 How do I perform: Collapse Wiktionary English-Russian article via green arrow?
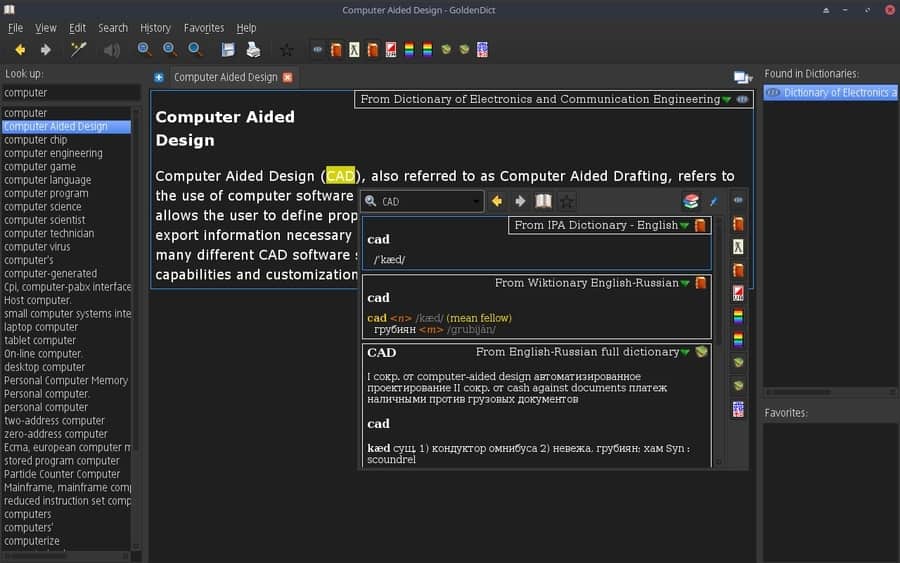tap(685, 283)
